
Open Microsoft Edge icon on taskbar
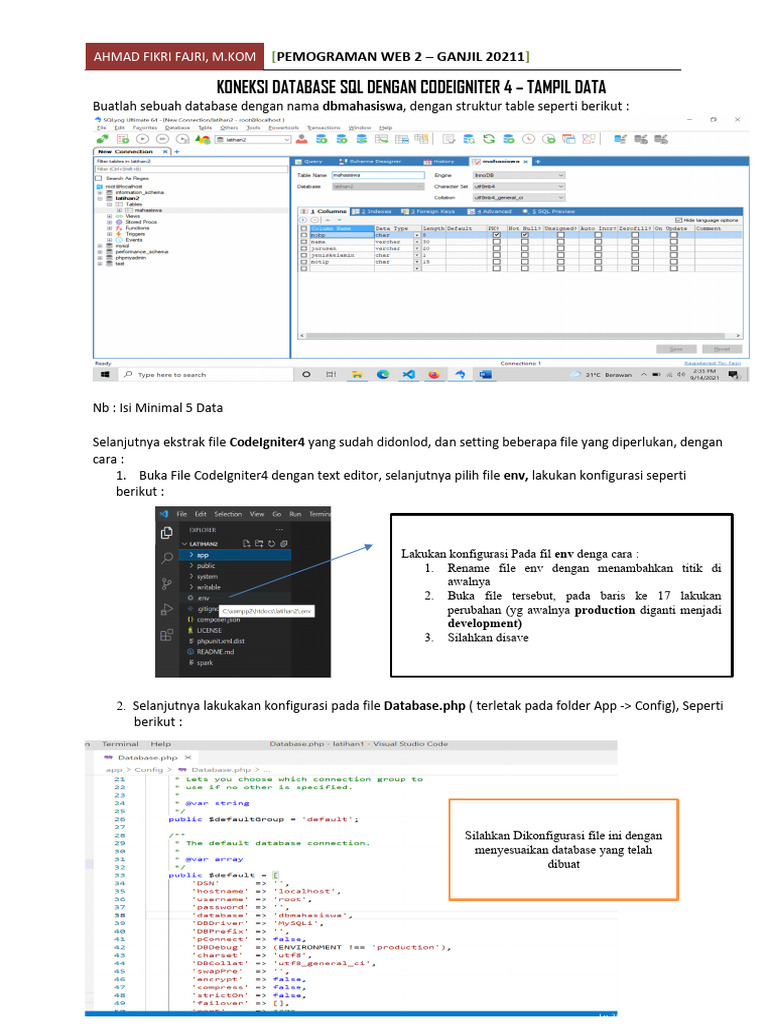click(x=383, y=374)
